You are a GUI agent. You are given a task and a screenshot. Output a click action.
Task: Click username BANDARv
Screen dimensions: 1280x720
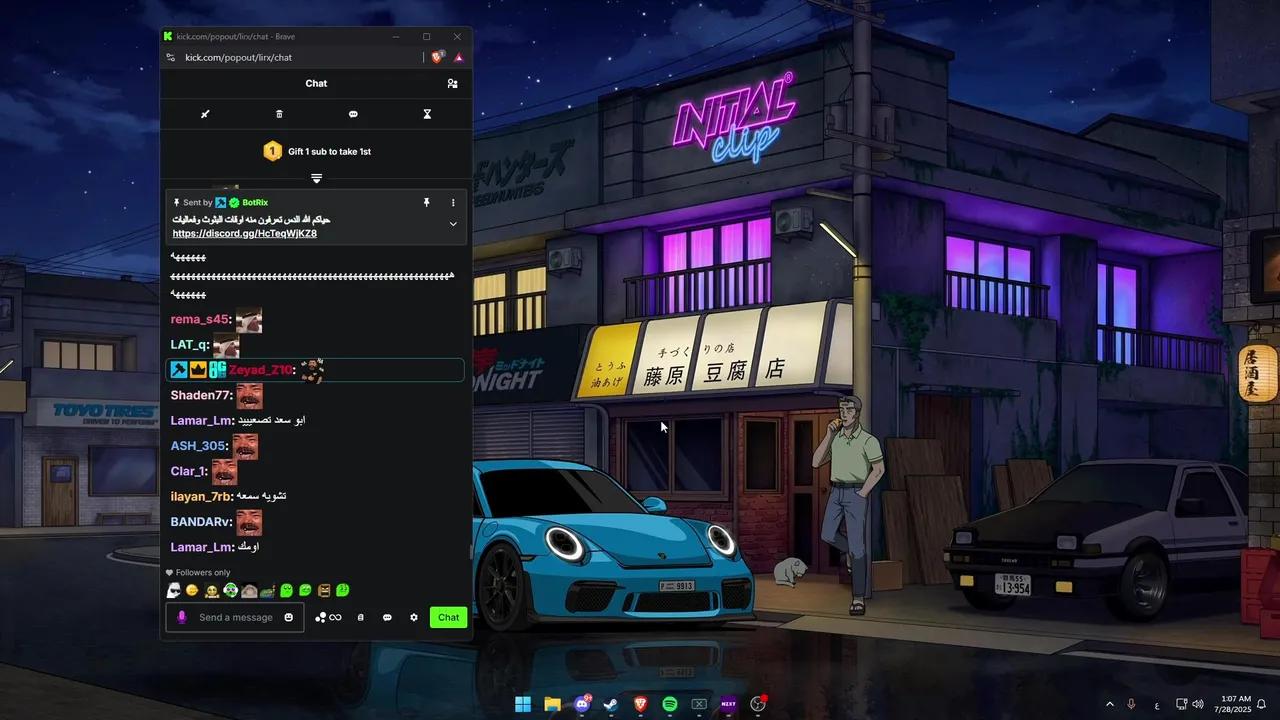click(x=201, y=522)
